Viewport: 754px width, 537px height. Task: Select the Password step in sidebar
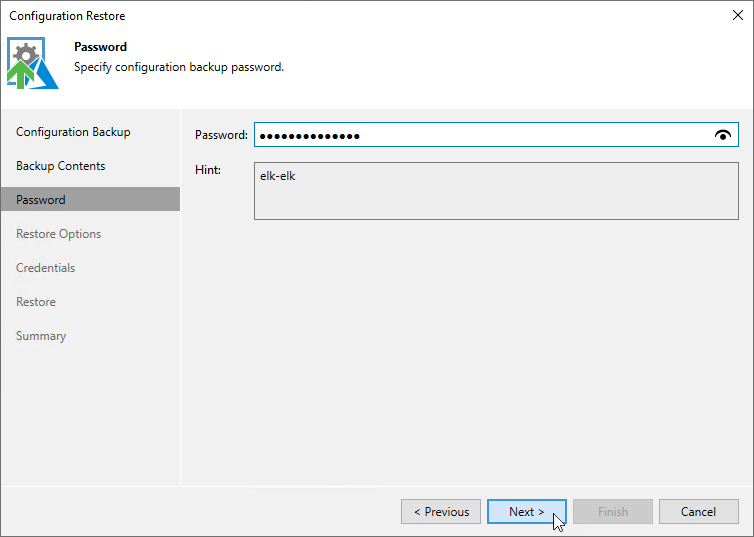click(x=90, y=200)
